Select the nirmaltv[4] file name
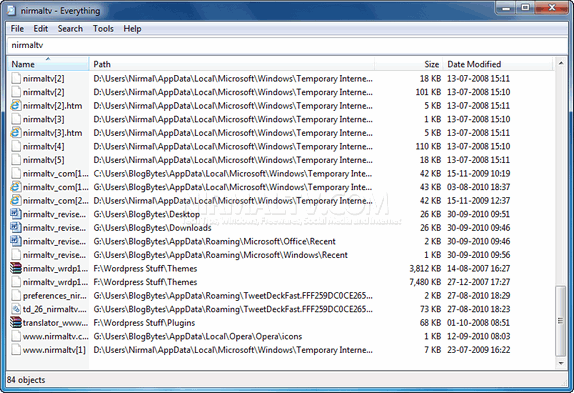 pyautogui.click(x=44, y=146)
